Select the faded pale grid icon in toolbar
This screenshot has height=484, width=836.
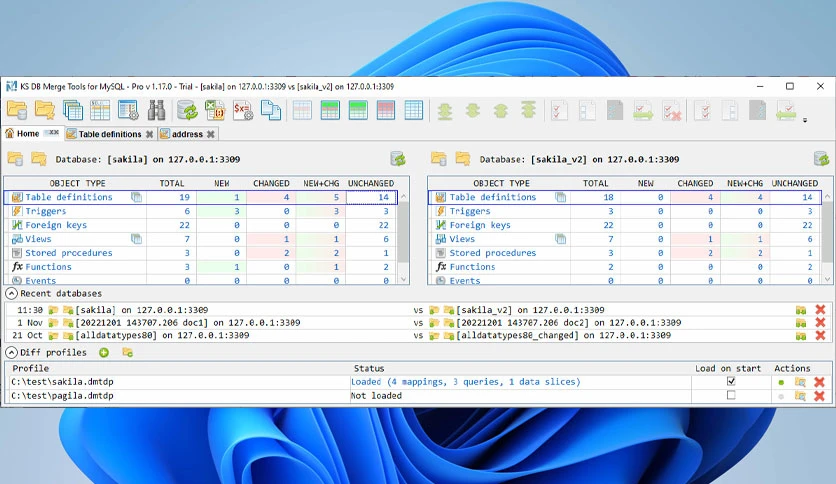[302, 110]
